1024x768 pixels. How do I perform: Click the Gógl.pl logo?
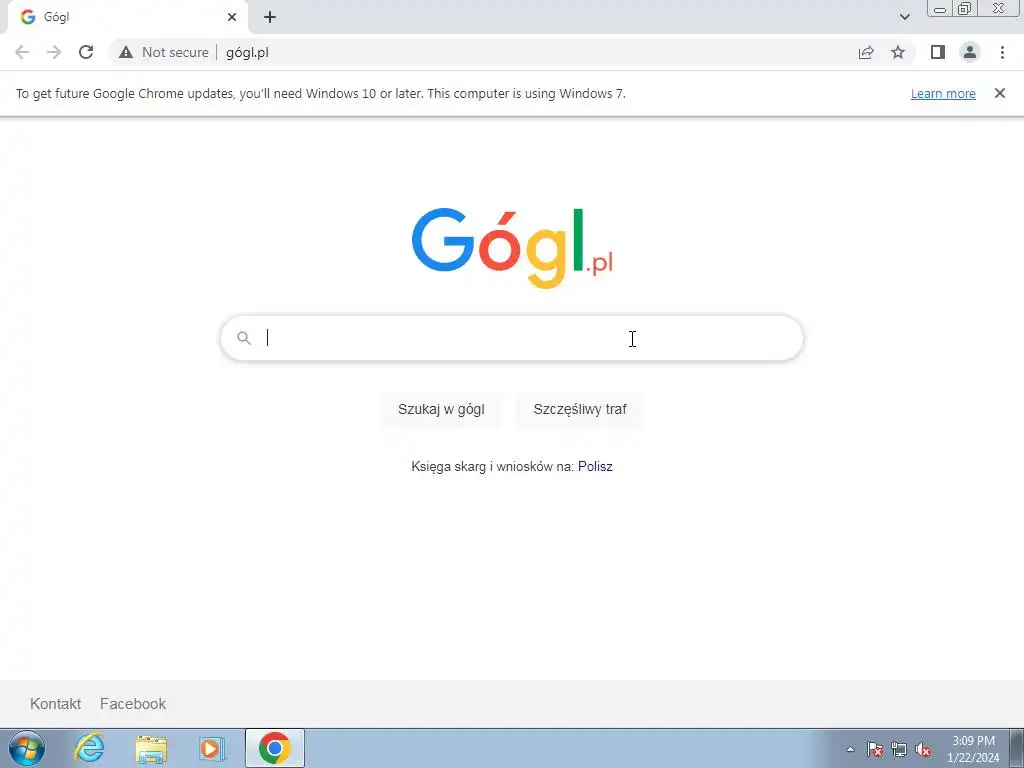(x=512, y=248)
